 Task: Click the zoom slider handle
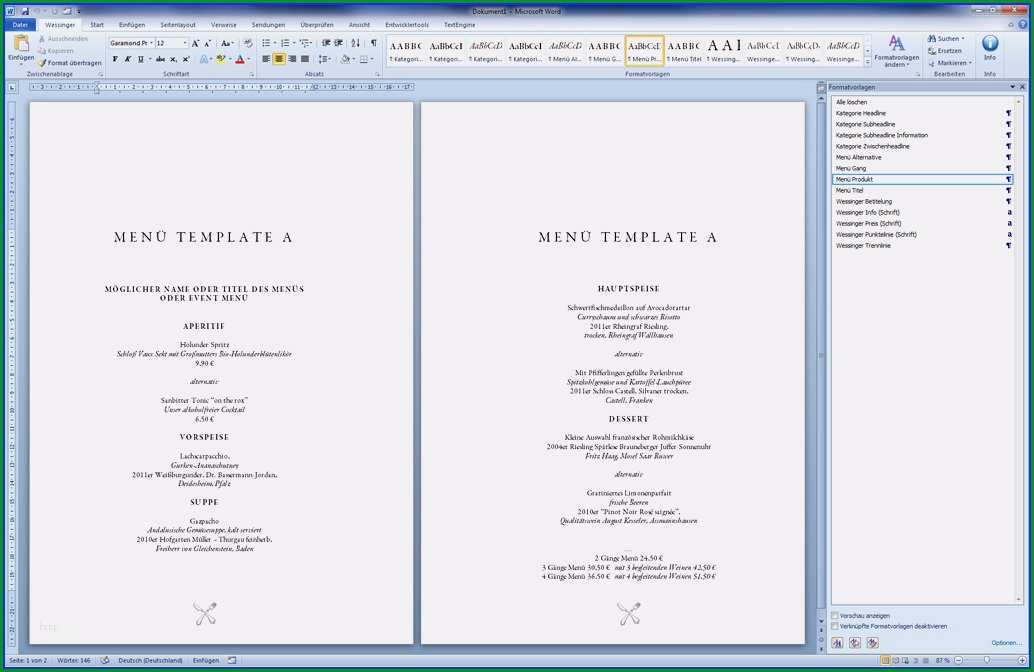[x=987, y=660]
